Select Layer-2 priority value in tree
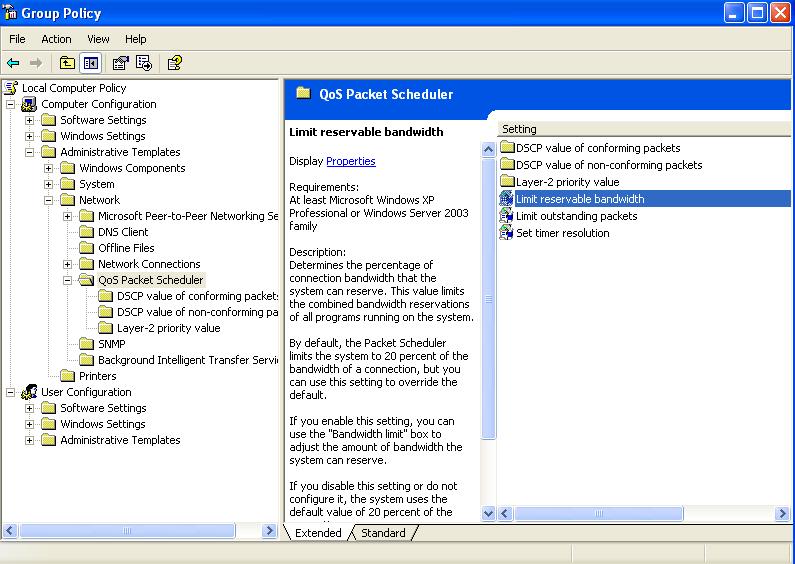This screenshot has width=795, height=564. [169, 328]
